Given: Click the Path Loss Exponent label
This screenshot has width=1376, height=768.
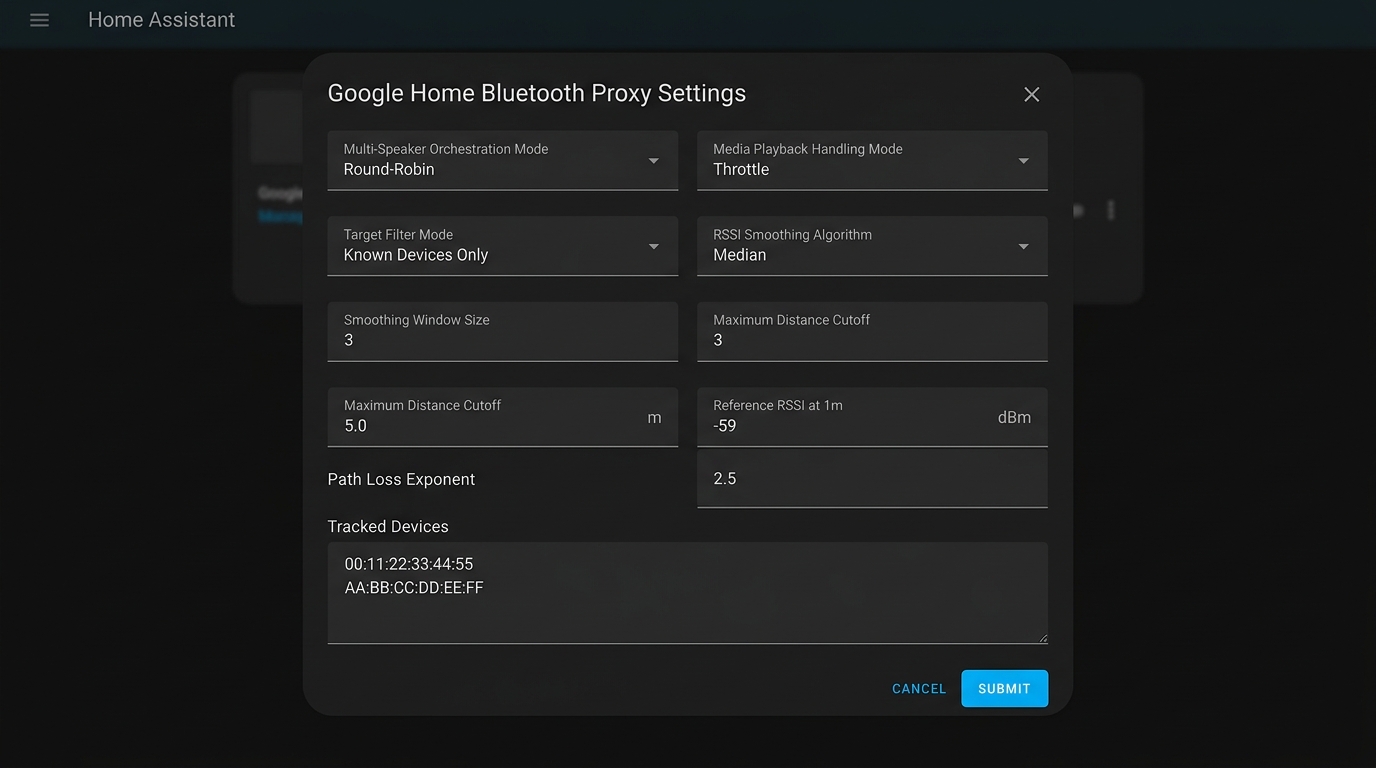Looking at the screenshot, I should point(401,479).
